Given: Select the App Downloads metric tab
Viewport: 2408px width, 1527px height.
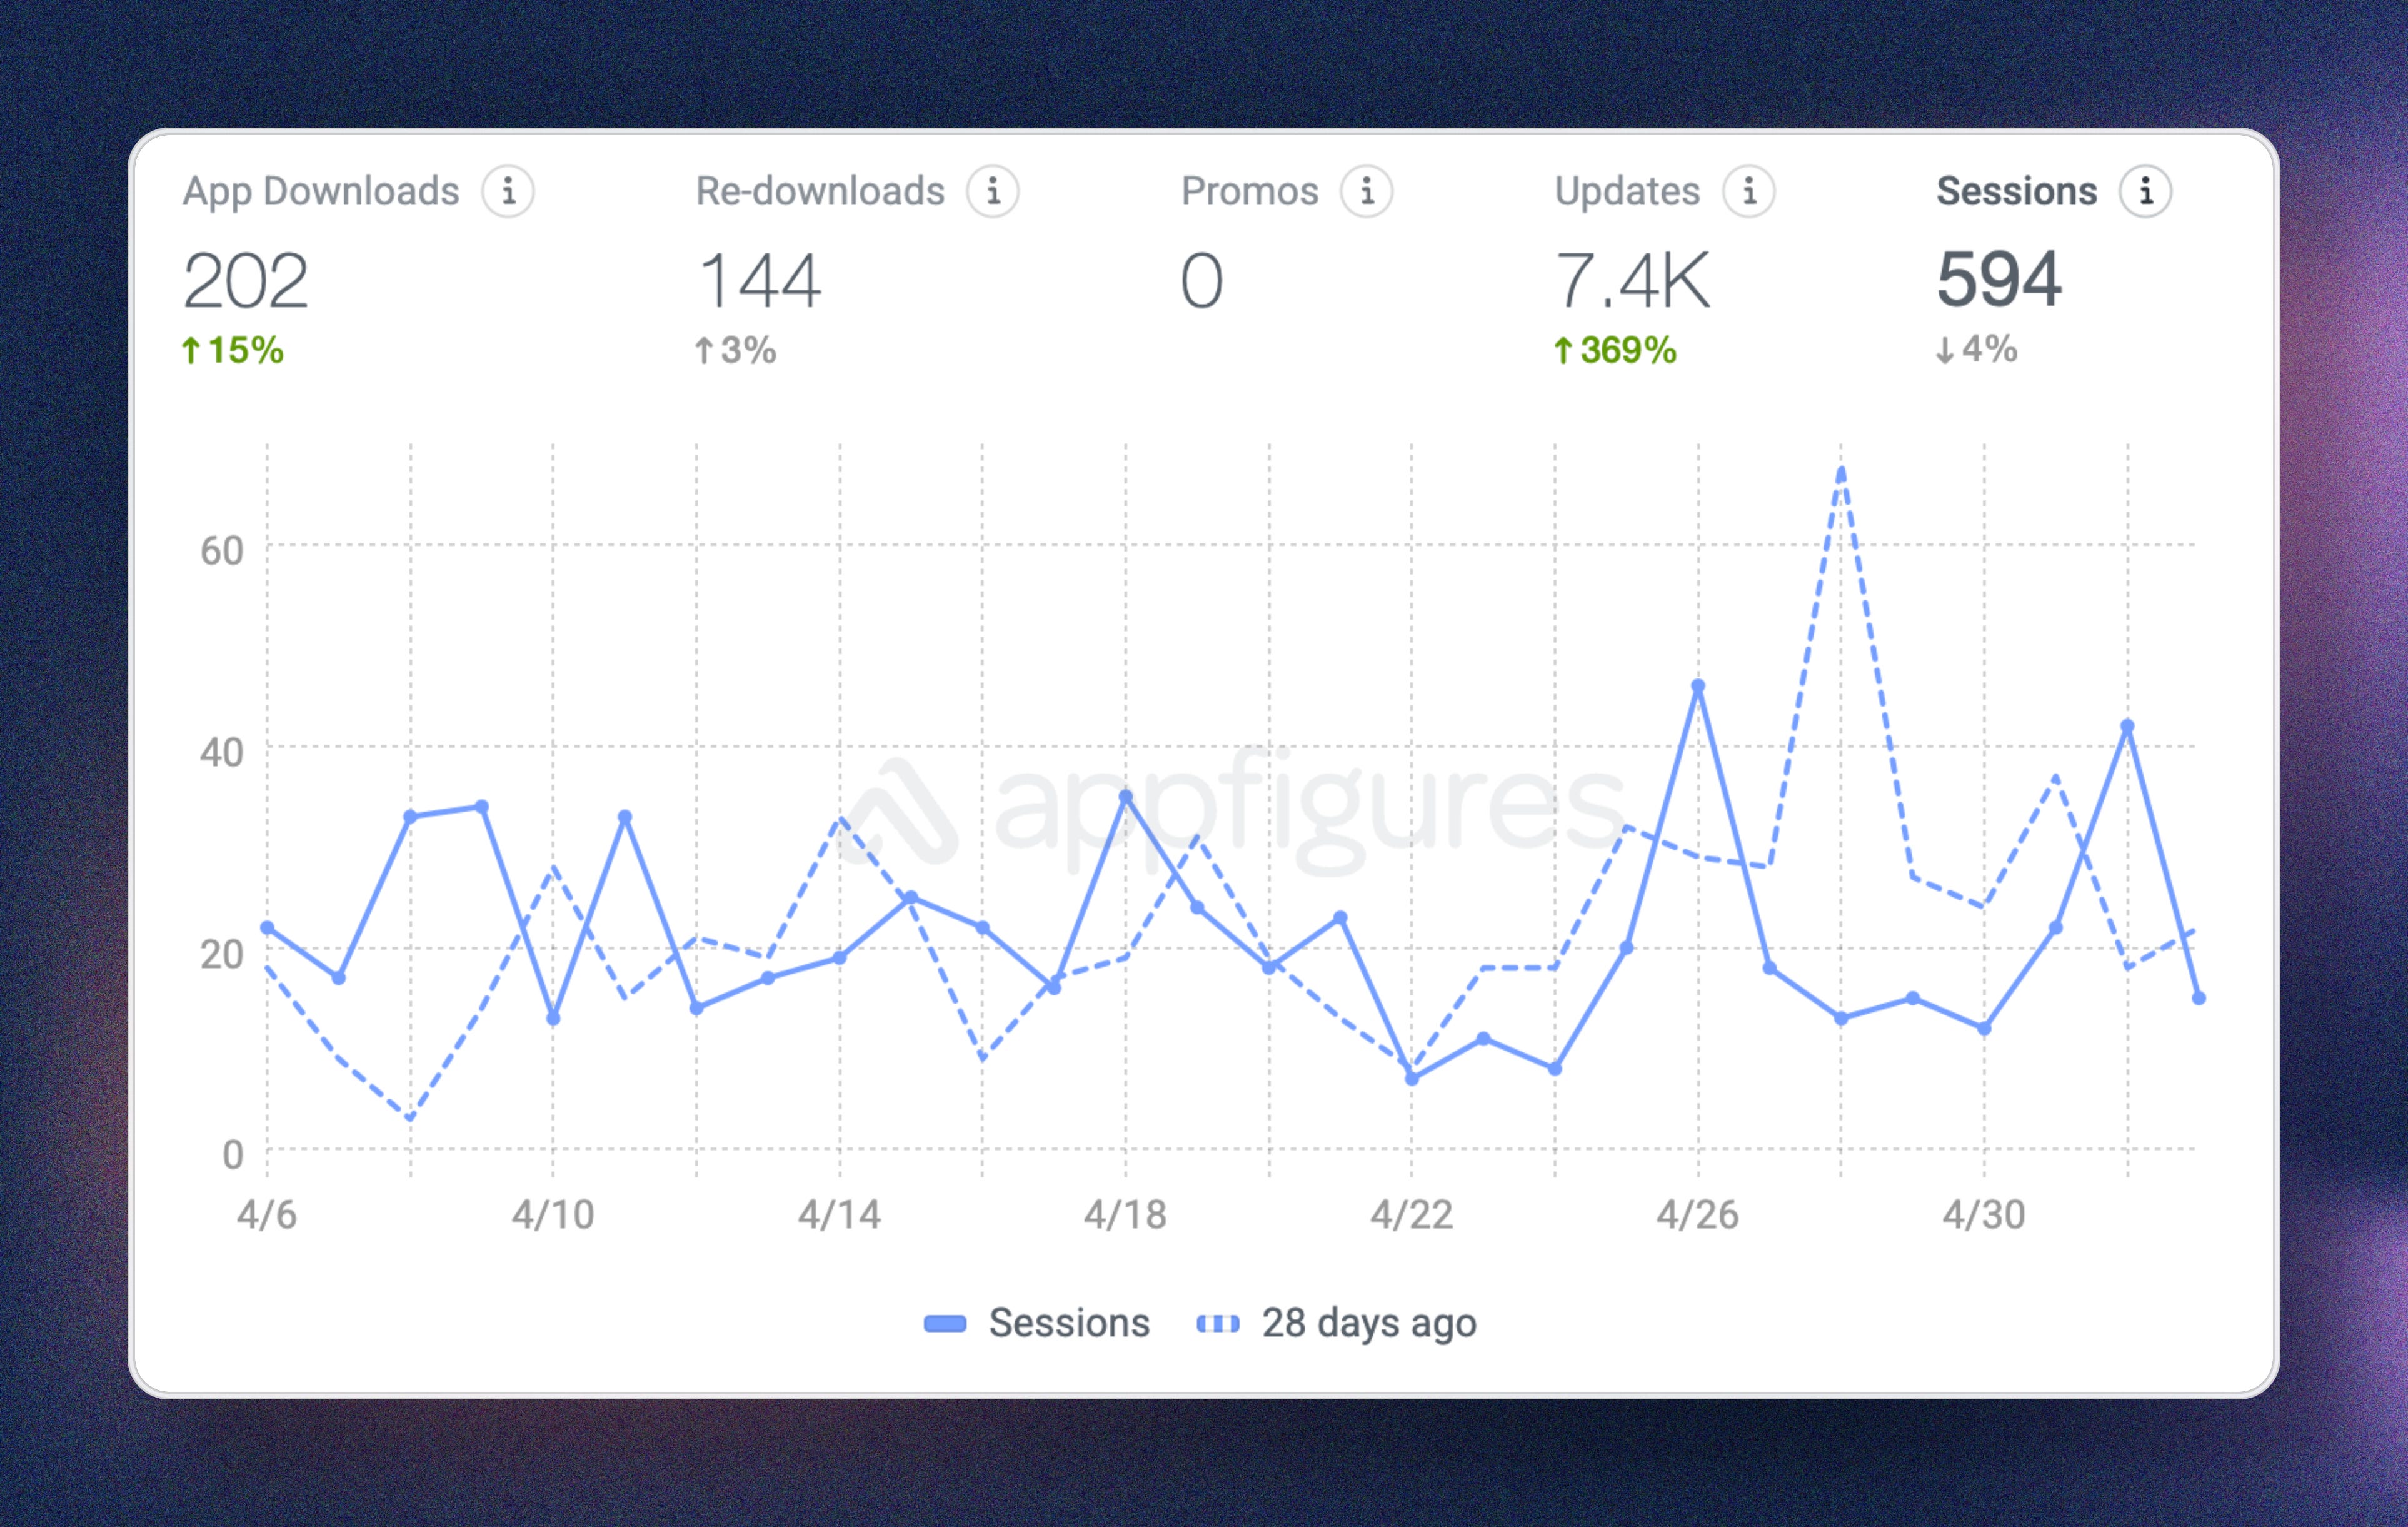Looking at the screenshot, I should coord(321,191).
